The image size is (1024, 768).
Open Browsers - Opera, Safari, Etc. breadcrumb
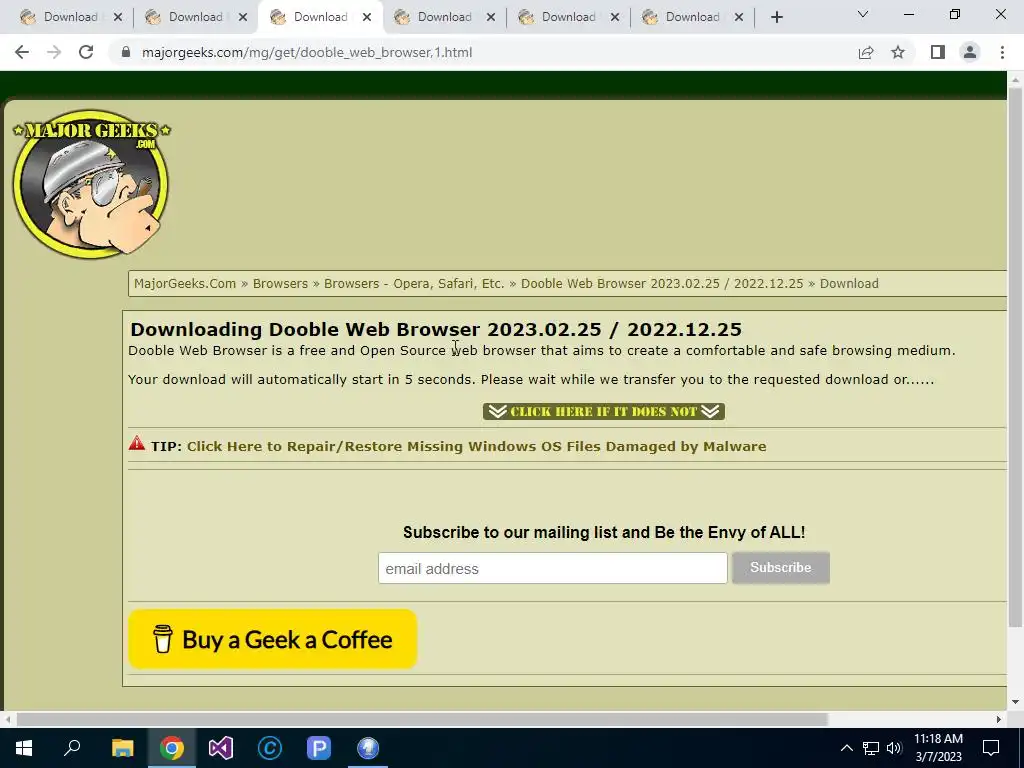tap(414, 283)
